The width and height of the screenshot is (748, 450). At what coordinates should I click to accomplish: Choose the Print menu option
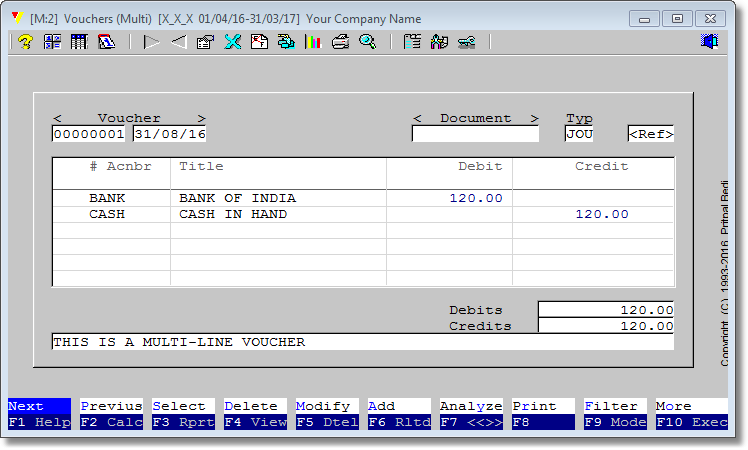point(543,406)
